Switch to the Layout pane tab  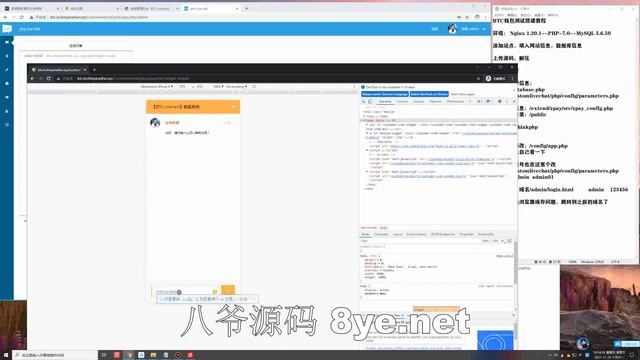tap(398, 234)
